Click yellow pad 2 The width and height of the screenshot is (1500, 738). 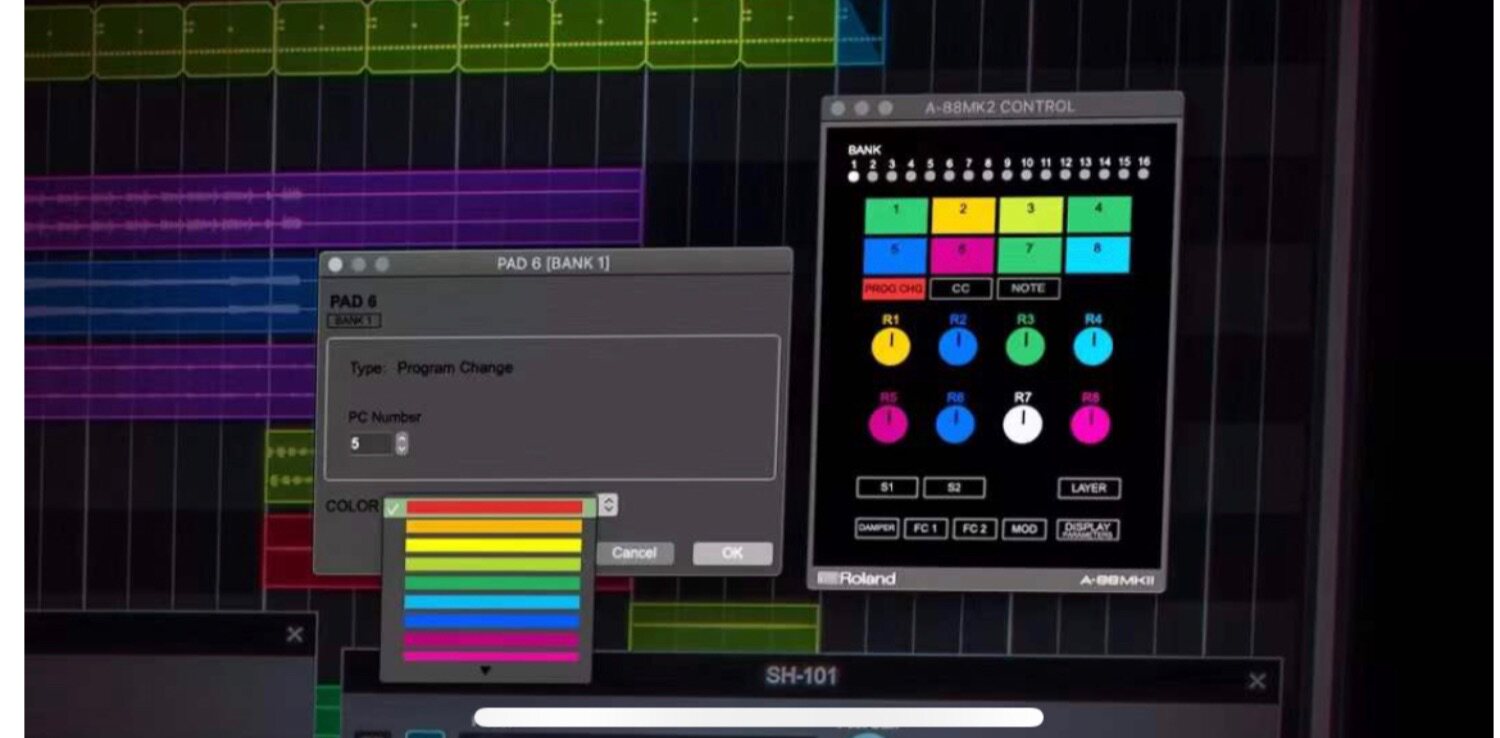click(963, 215)
